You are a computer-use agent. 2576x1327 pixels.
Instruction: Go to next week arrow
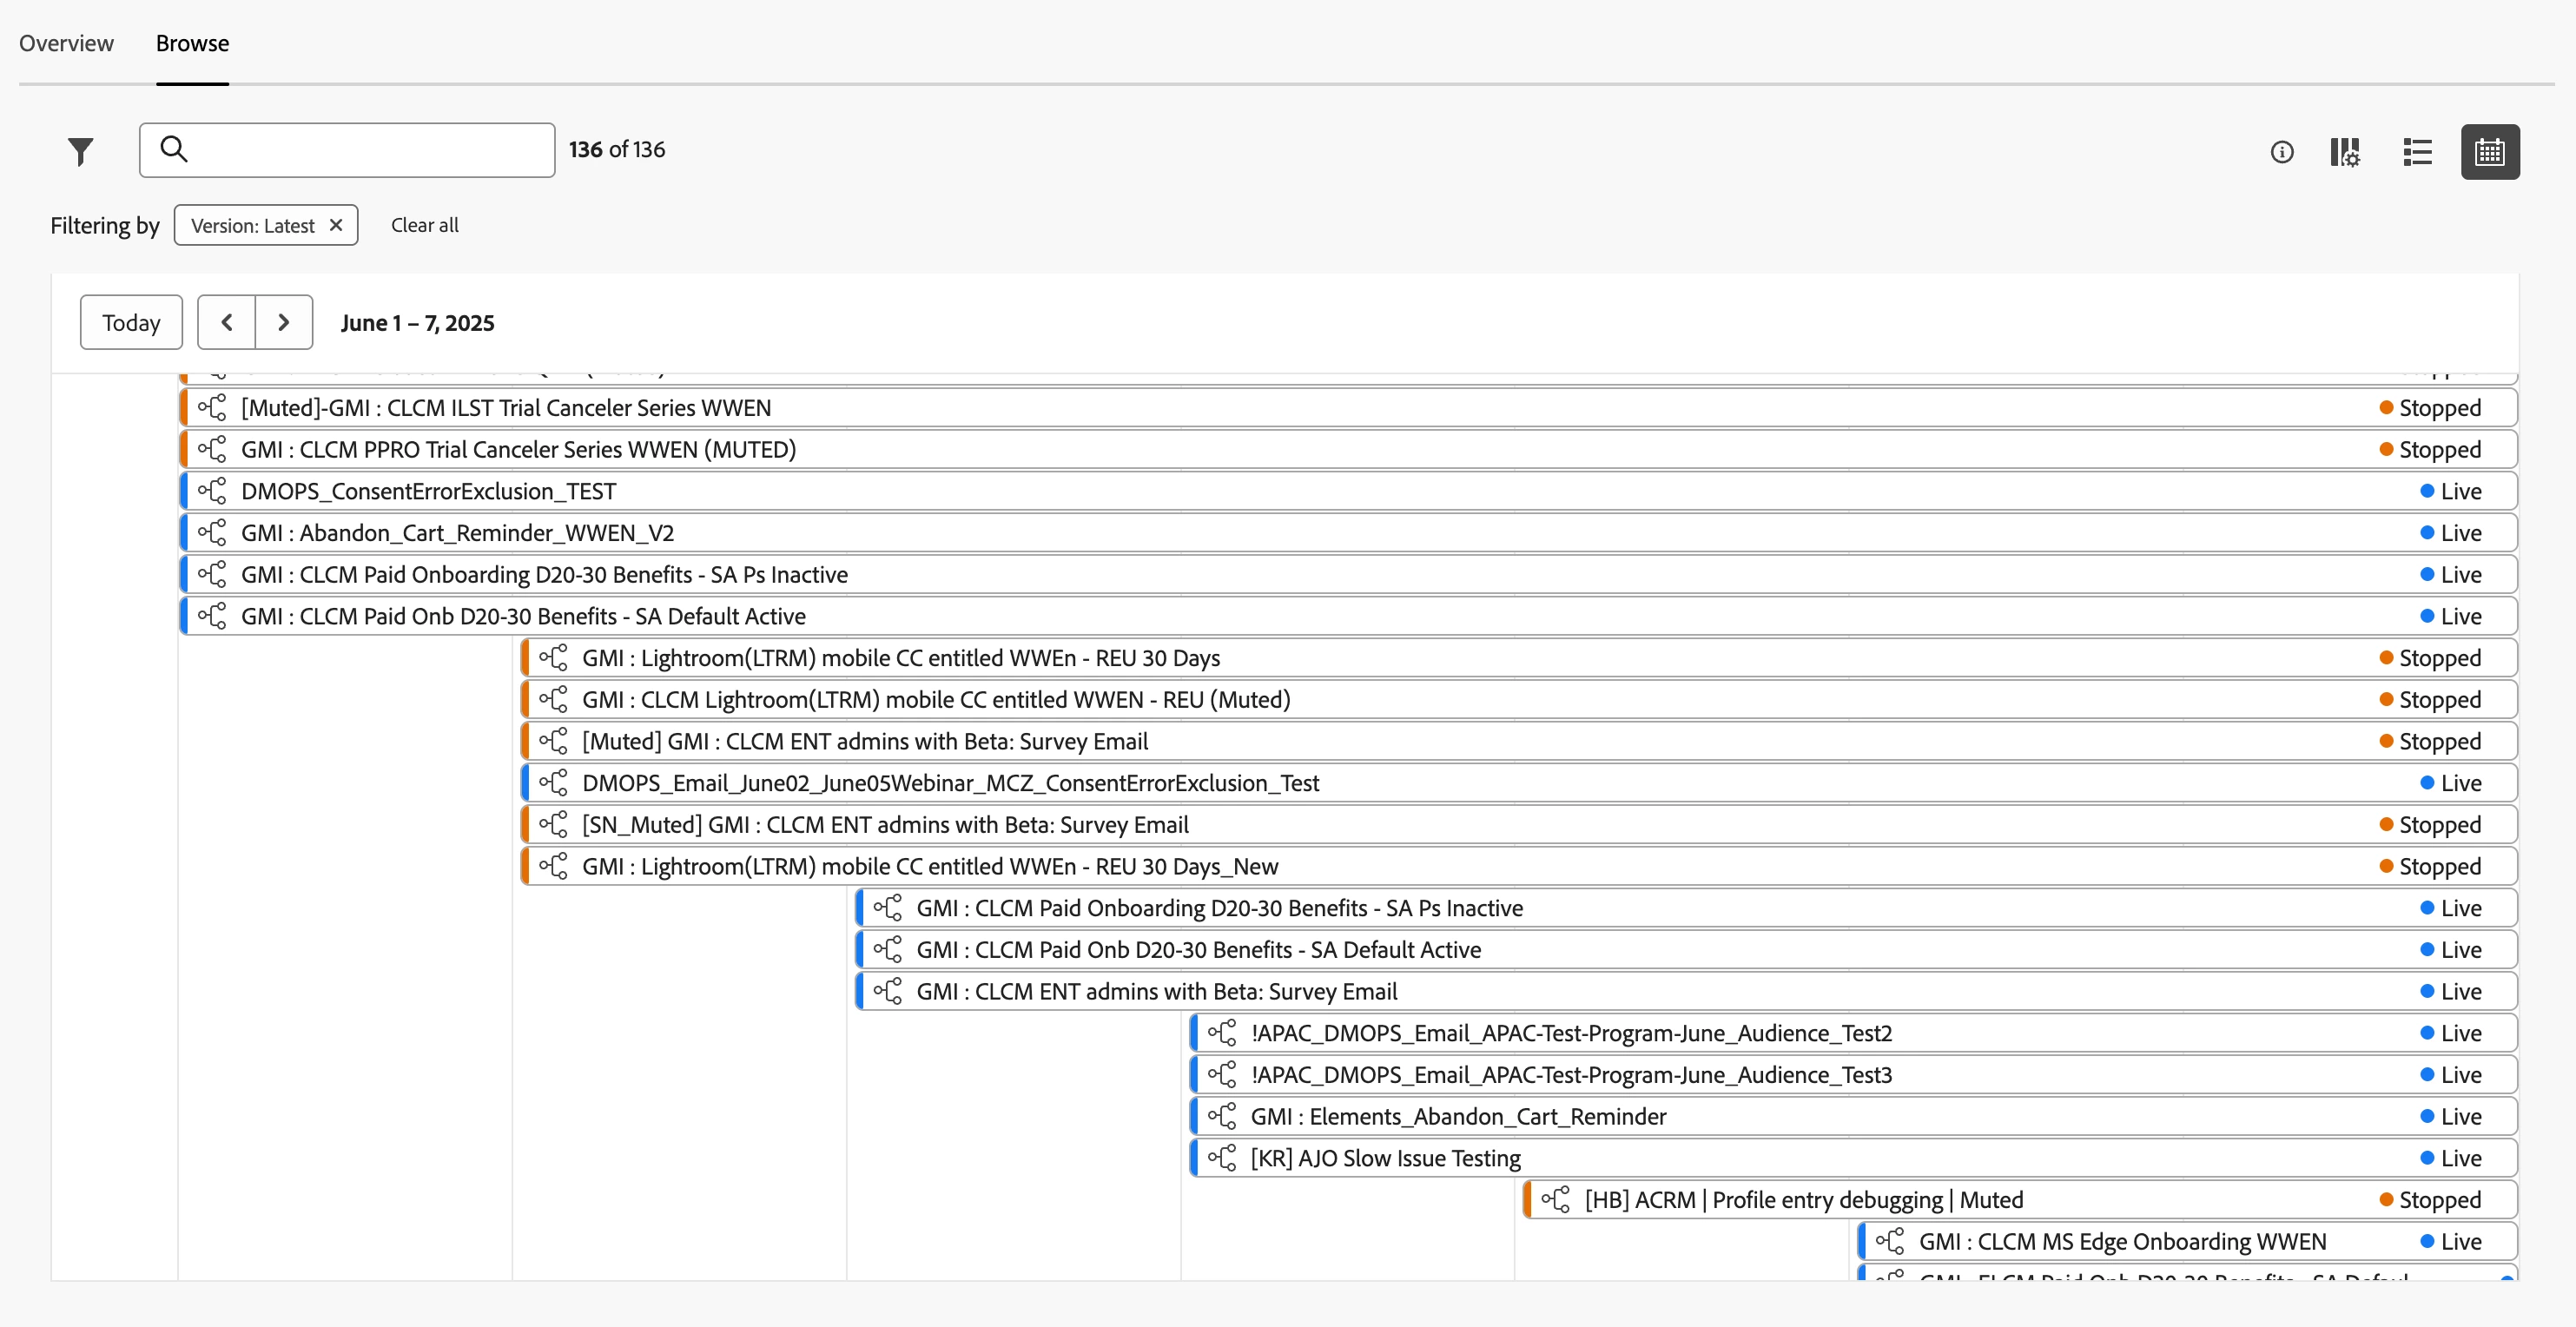(284, 322)
